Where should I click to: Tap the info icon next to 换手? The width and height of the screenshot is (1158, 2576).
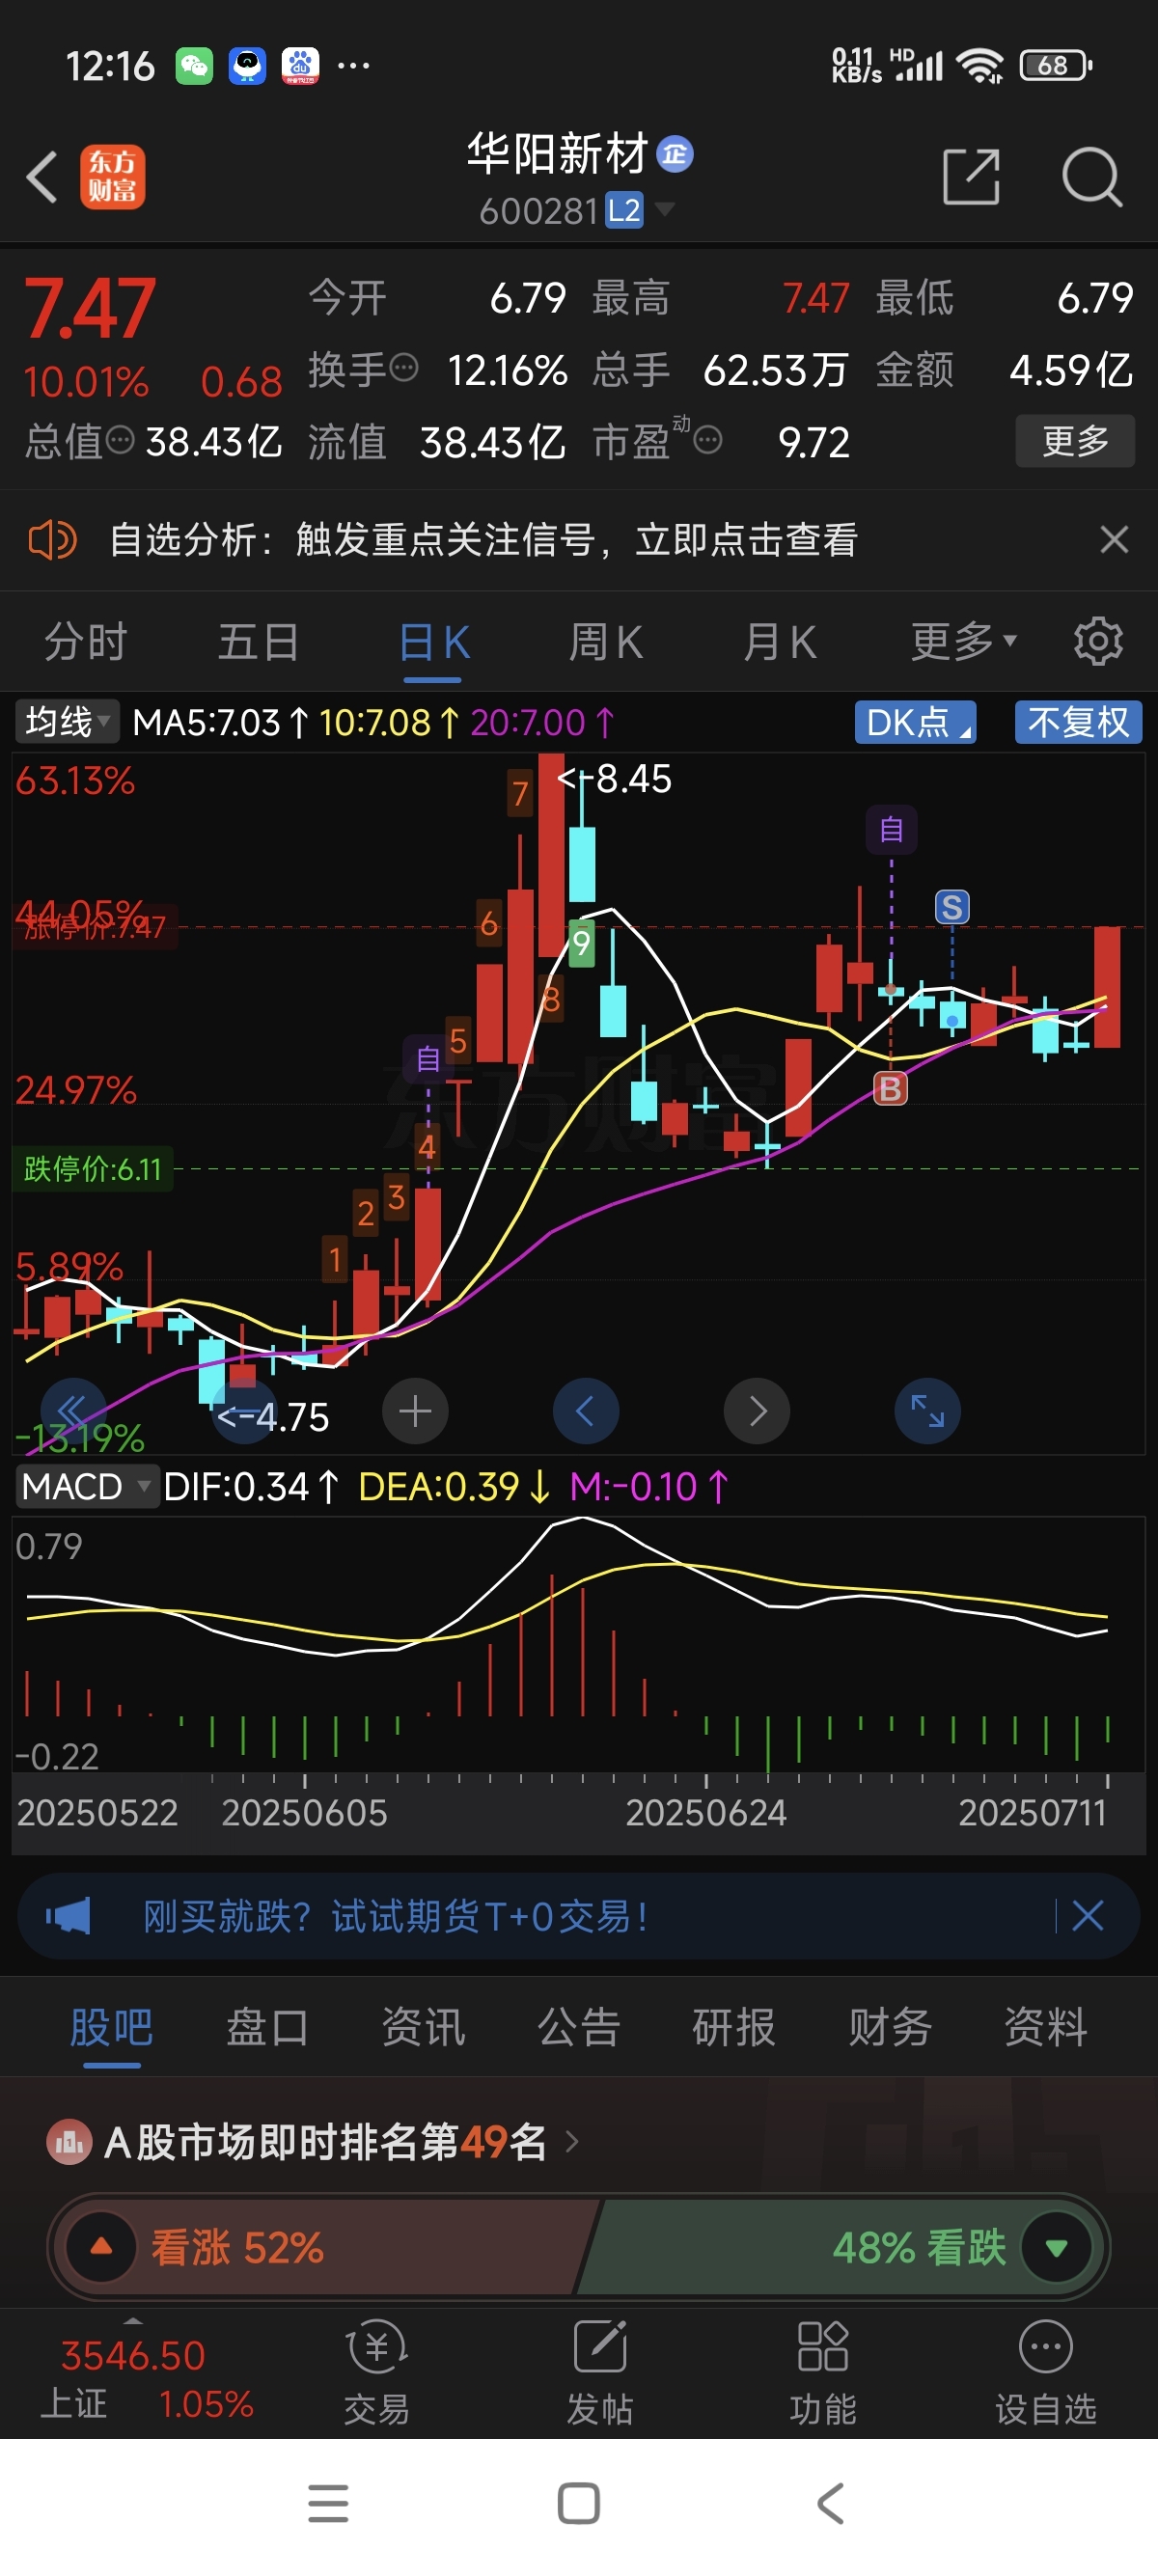pyautogui.click(x=404, y=368)
